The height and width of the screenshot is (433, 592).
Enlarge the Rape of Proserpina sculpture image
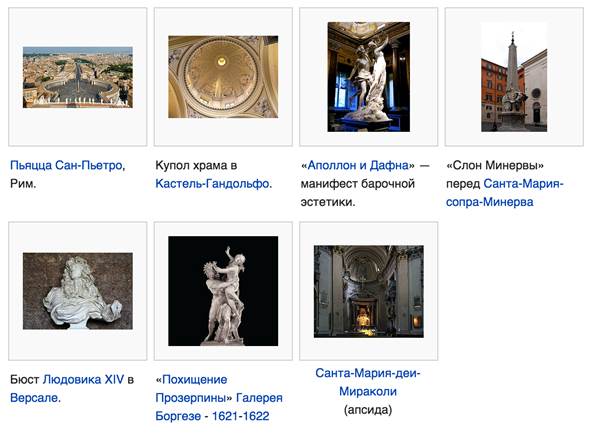click(223, 291)
